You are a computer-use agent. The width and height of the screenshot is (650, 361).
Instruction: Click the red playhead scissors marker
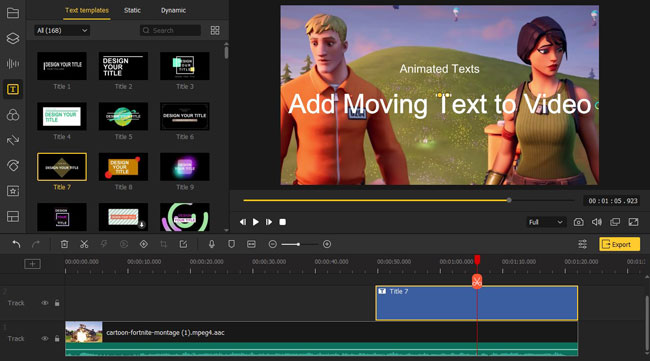point(477,281)
